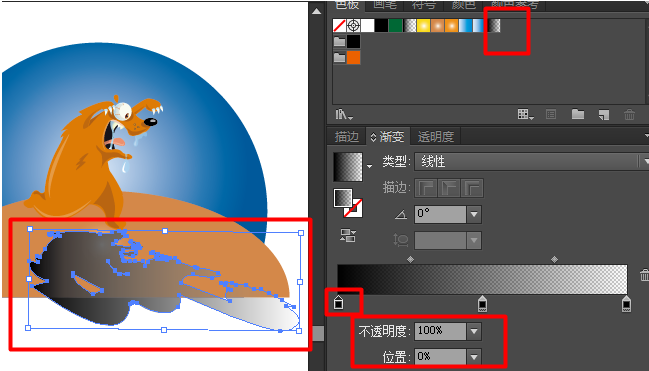Activate the gradient Fill box
649x371 pixels.
pos(343,198)
